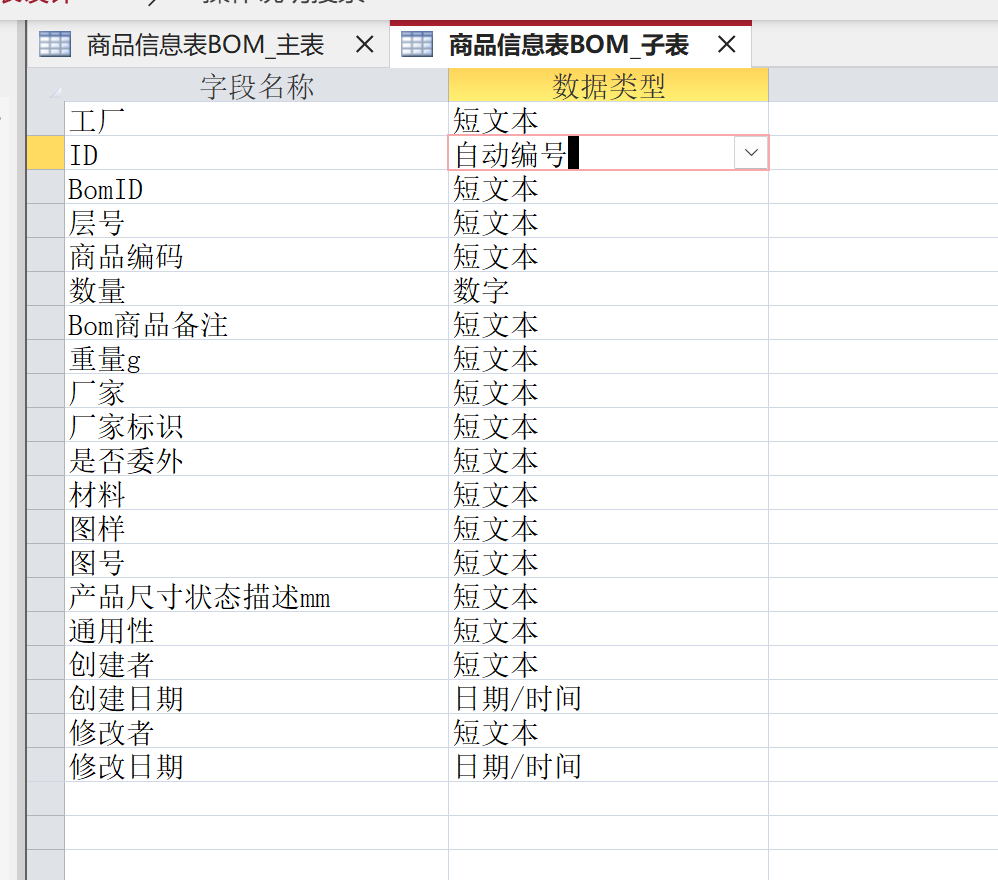Close the 商品信息表BOM_子表 tab

pos(727,45)
